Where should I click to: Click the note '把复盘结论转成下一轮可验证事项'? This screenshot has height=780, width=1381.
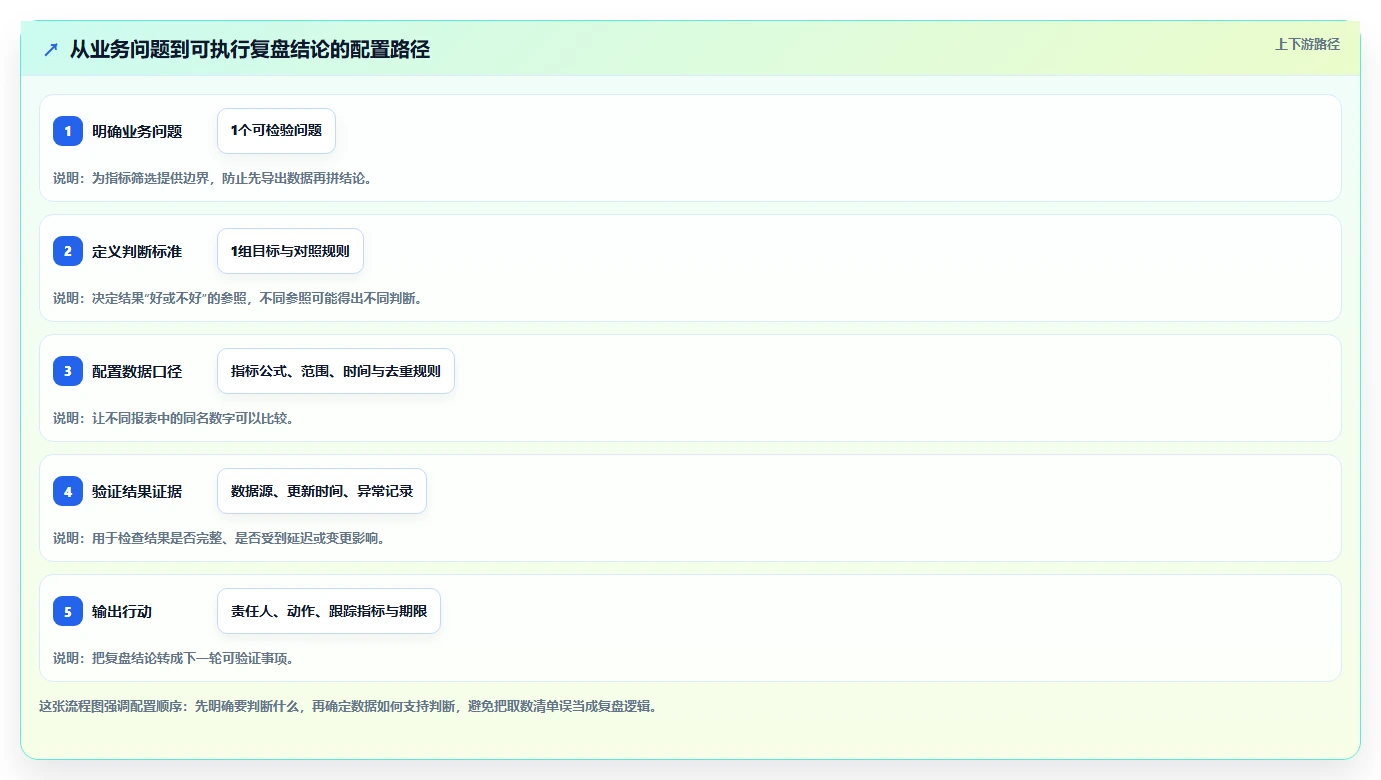coord(174,658)
